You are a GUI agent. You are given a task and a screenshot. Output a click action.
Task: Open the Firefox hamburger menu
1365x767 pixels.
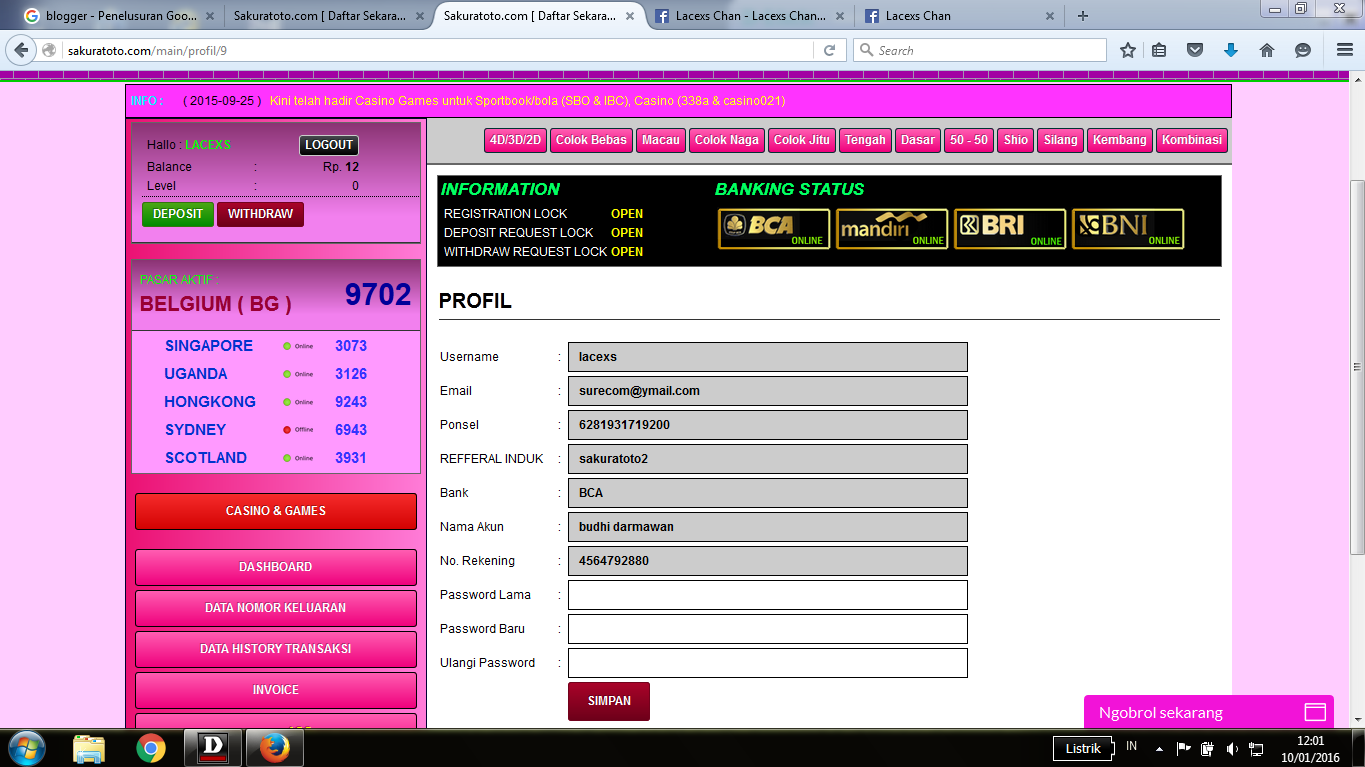(x=1345, y=50)
